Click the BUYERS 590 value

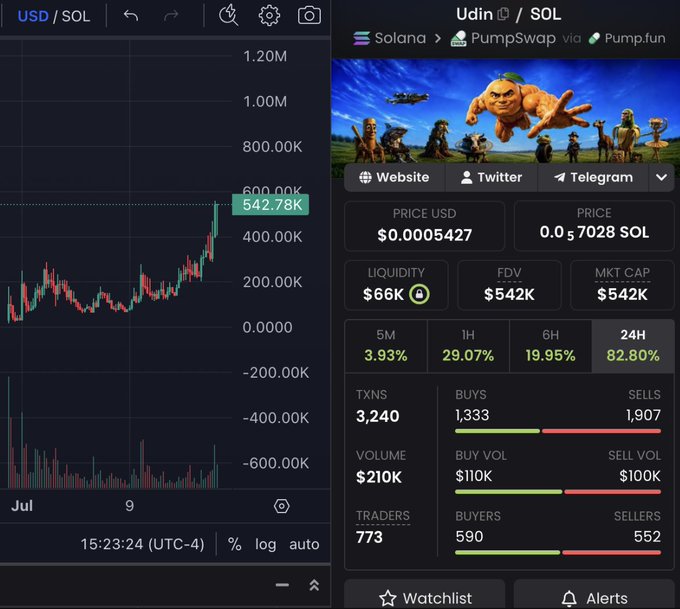coord(469,537)
